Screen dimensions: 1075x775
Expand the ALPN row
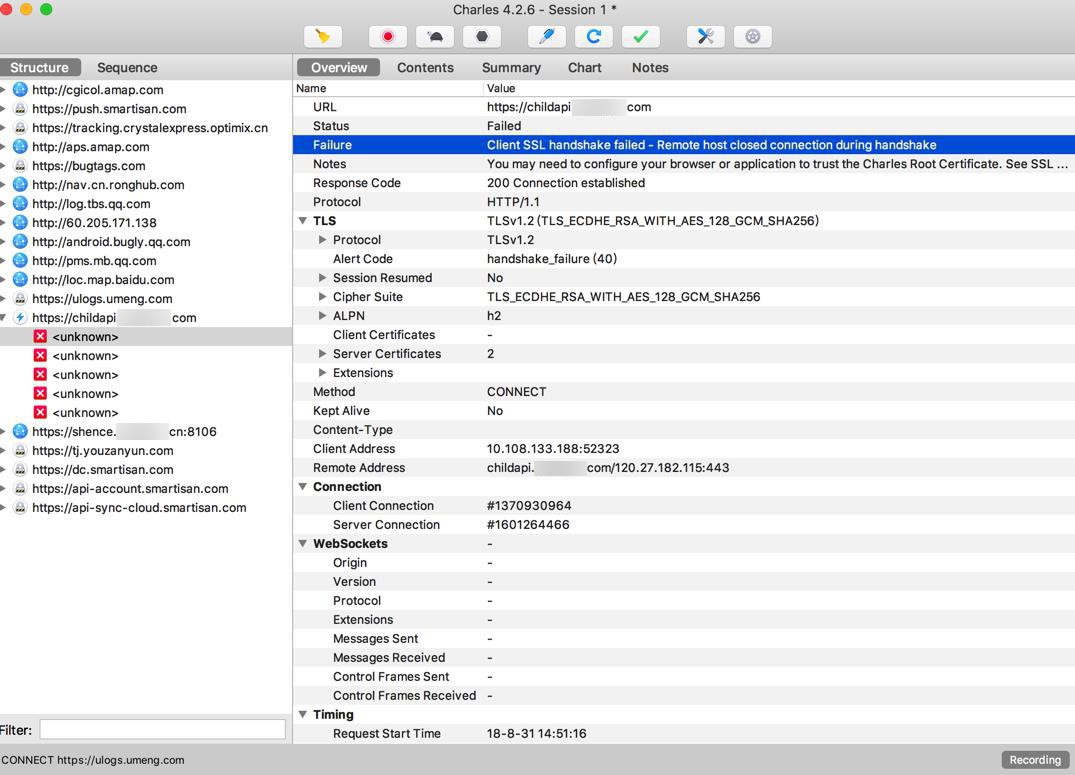click(x=322, y=315)
